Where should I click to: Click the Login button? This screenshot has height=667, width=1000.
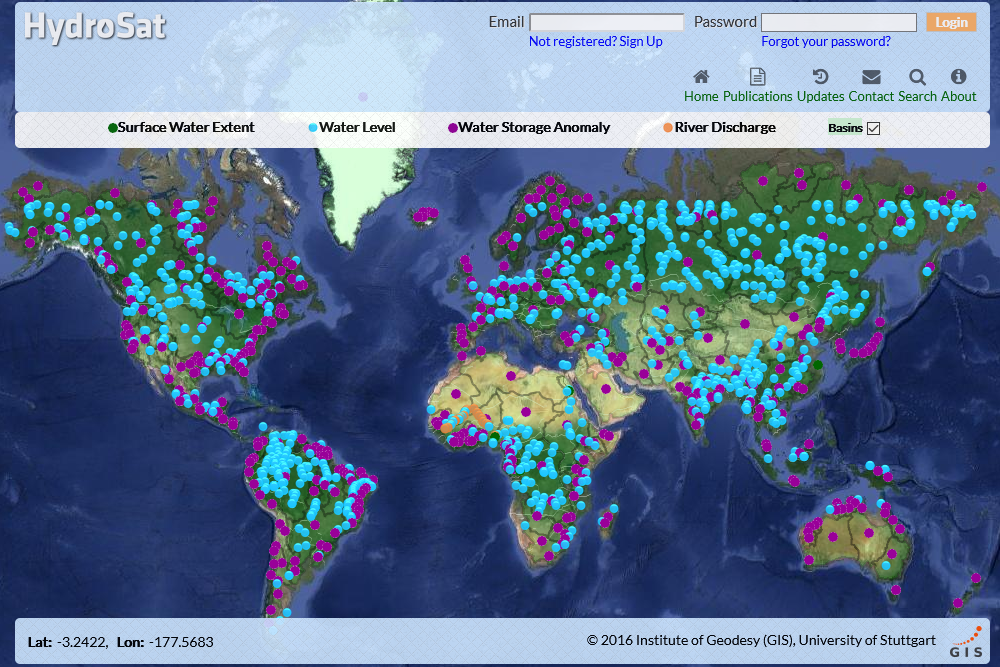coord(952,22)
